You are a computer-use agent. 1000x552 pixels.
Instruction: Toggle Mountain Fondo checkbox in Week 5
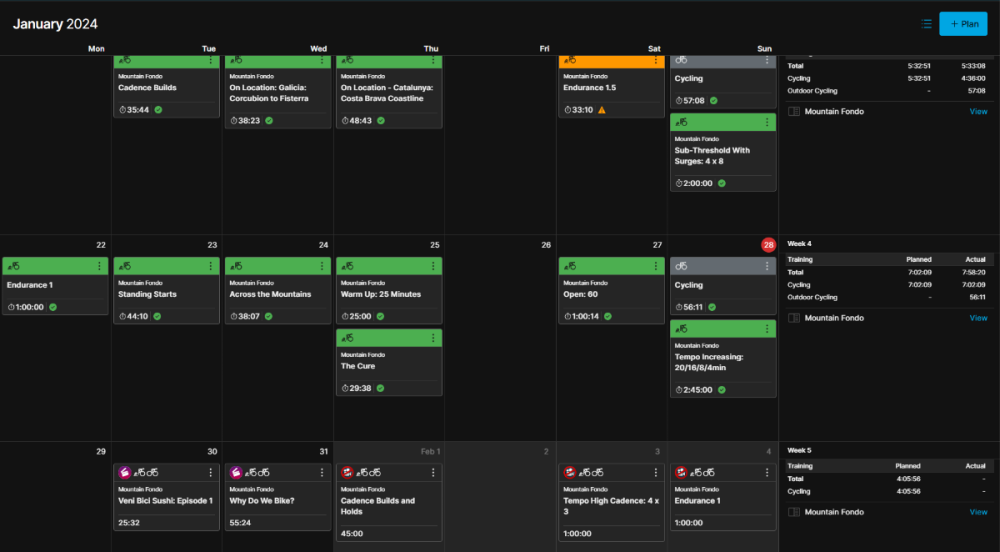pos(794,512)
